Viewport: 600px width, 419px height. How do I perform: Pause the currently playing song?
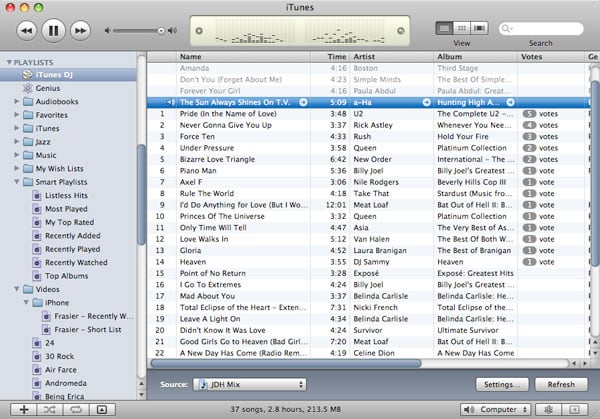(53, 31)
